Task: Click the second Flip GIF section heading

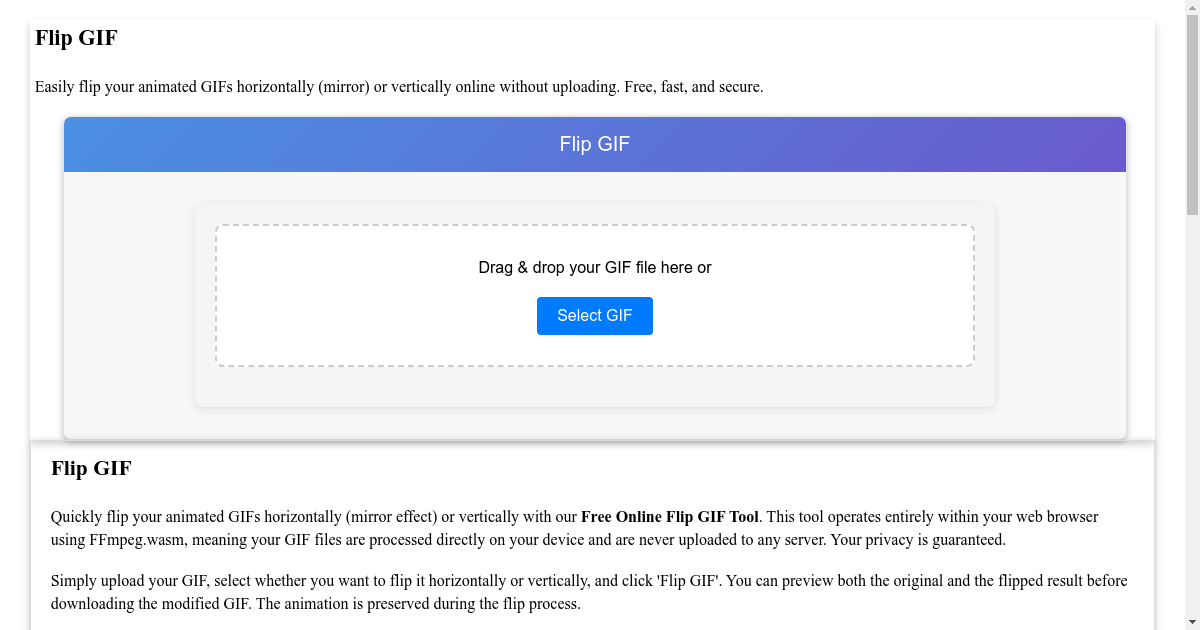Action: pyautogui.click(x=90, y=468)
